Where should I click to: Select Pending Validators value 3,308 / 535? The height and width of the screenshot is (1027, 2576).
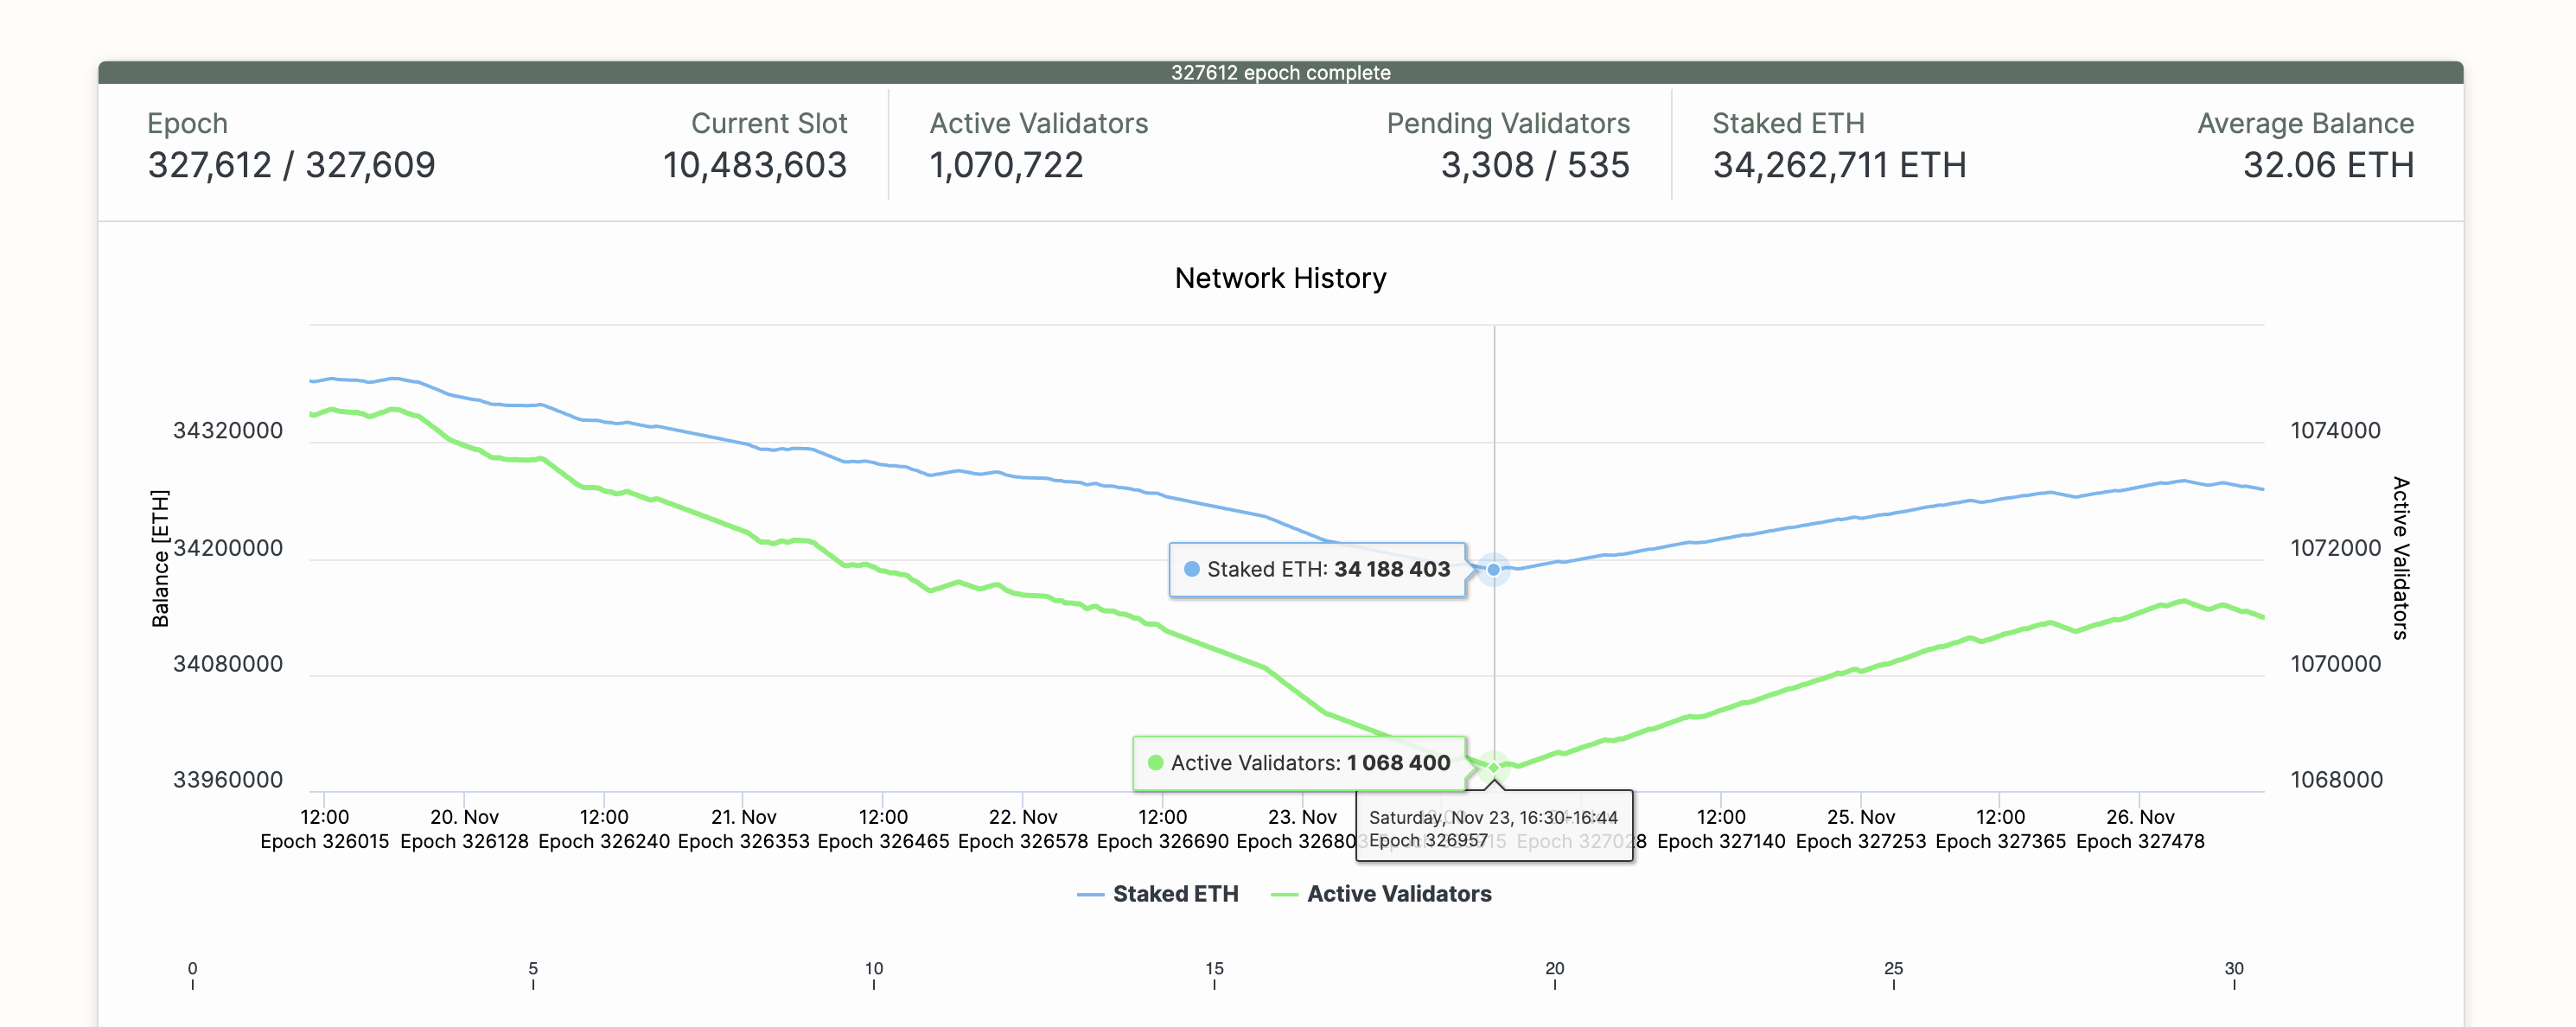(x=1534, y=165)
